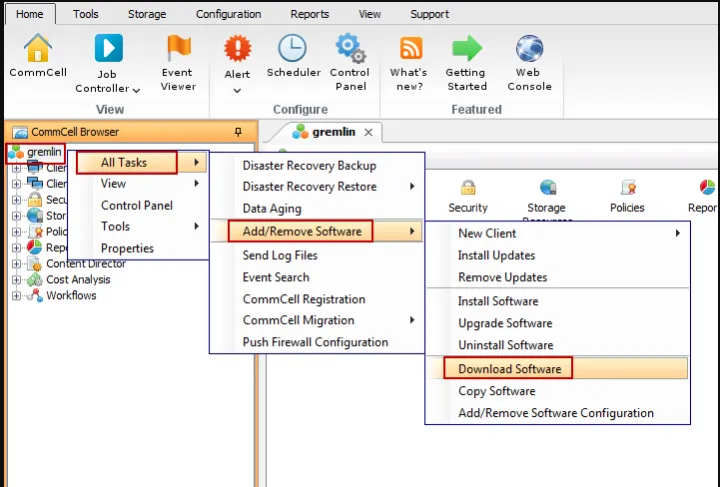Launch the Web Console globe icon
This screenshot has height=487, width=720.
point(529,48)
